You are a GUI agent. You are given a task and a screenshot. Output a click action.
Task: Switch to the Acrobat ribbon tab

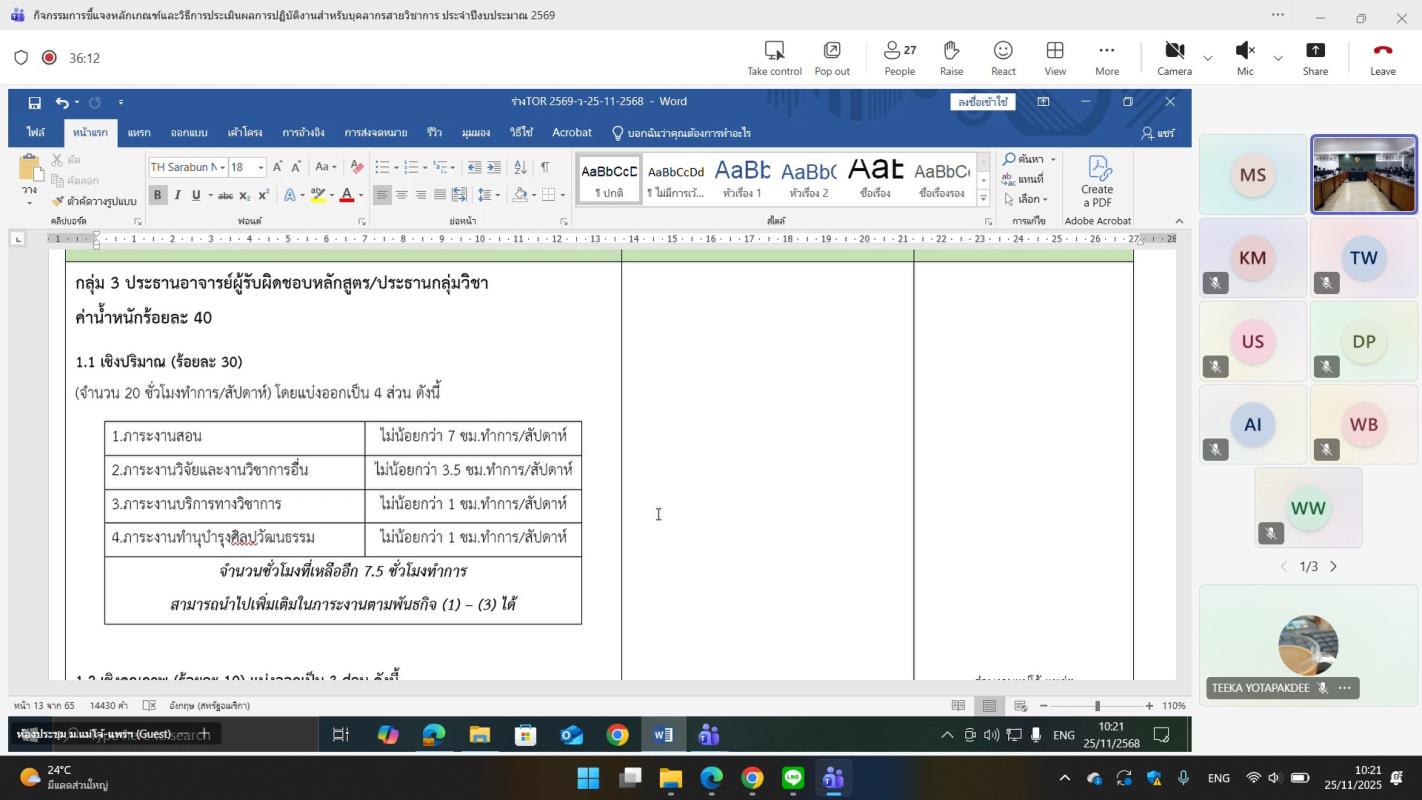[x=571, y=133]
